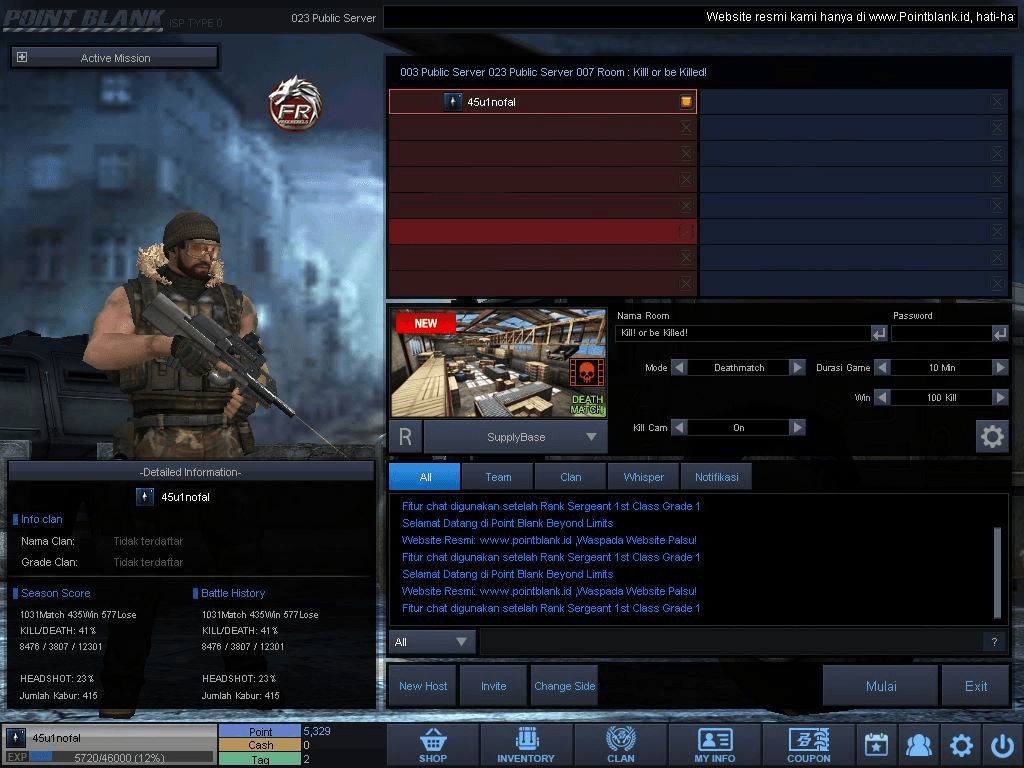Open advanced room settings gear
Viewport: 1024px width, 768px height.
pyautogui.click(x=992, y=436)
